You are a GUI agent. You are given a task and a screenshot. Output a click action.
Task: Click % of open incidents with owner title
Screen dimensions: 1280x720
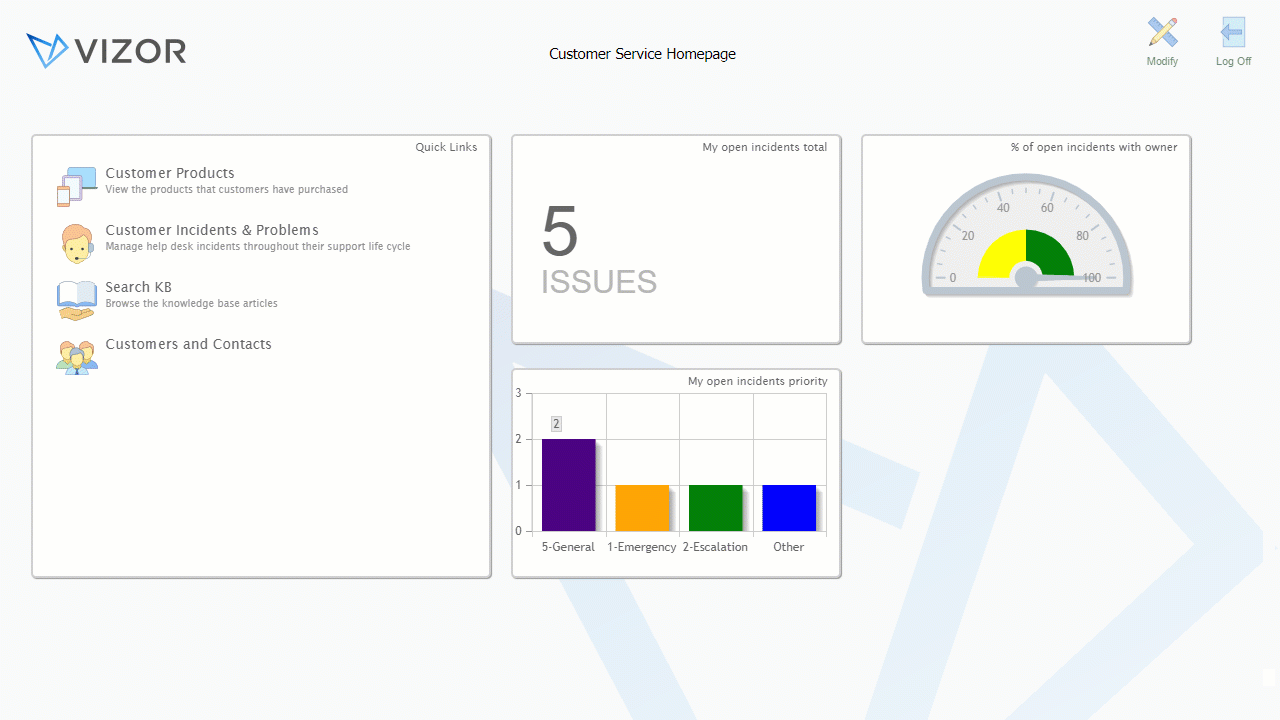(1094, 147)
